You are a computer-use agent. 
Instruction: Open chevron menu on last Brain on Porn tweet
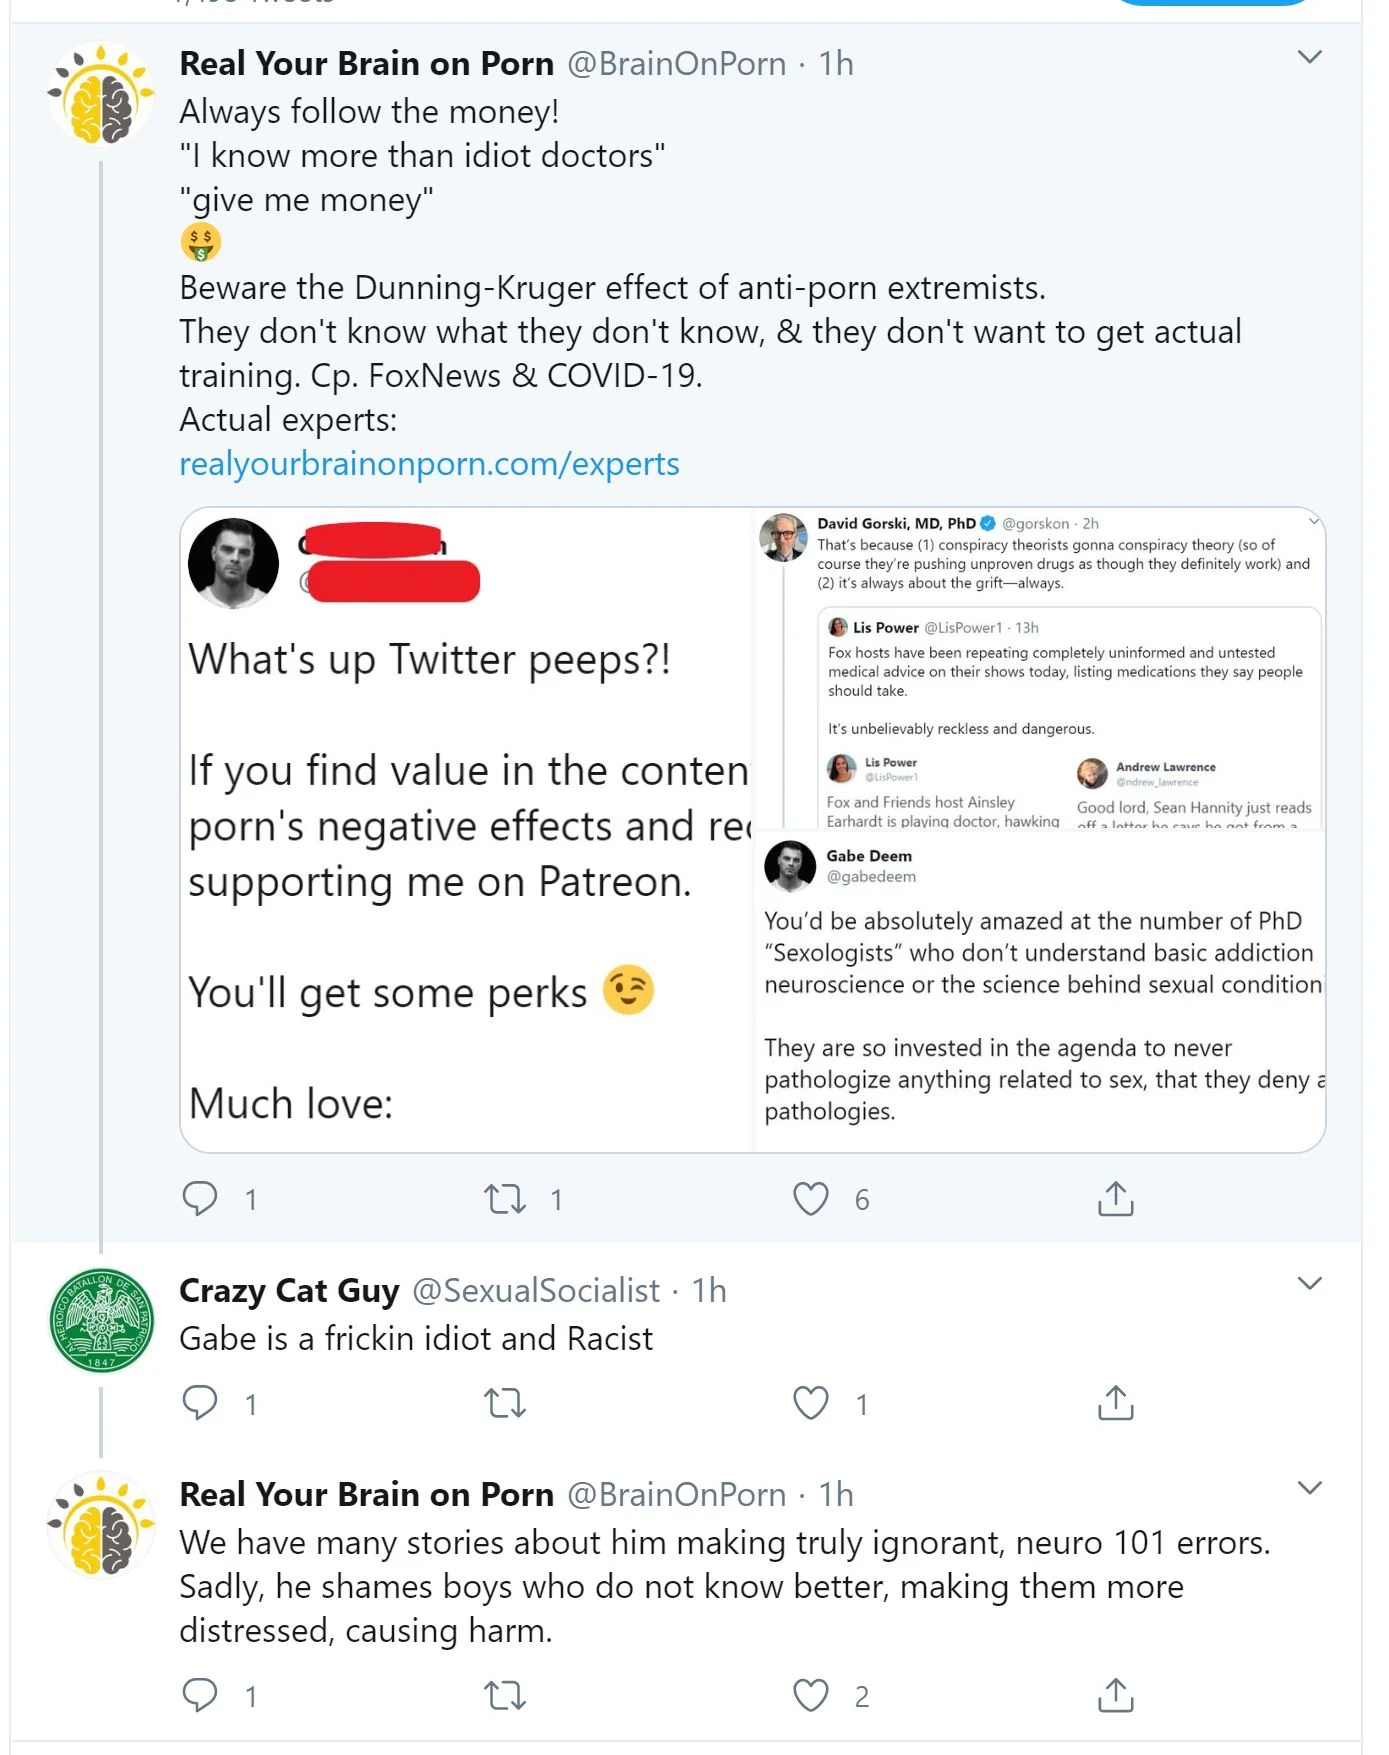coord(1309,1488)
